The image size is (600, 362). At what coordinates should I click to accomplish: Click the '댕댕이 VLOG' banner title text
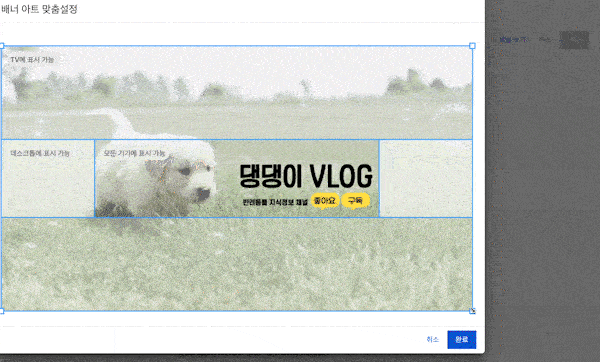point(306,176)
